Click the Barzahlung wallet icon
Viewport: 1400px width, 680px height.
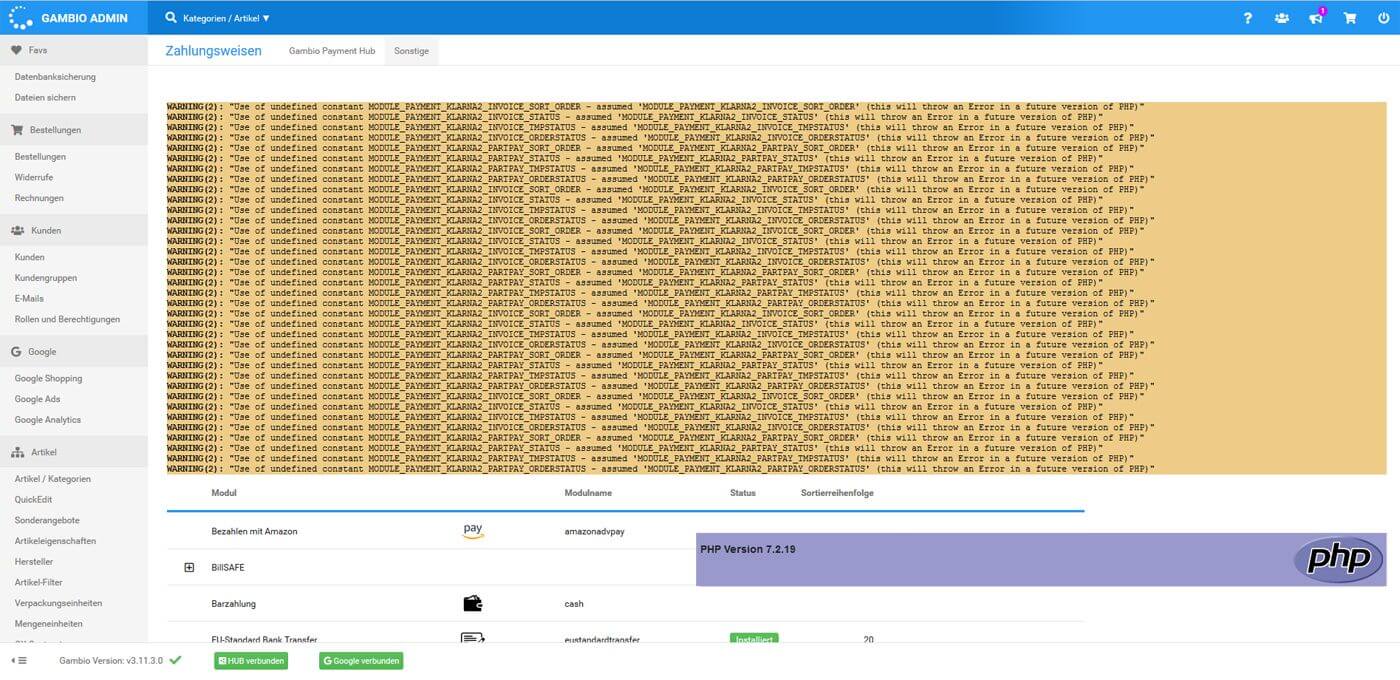pyautogui.click(x=473, y=603)
